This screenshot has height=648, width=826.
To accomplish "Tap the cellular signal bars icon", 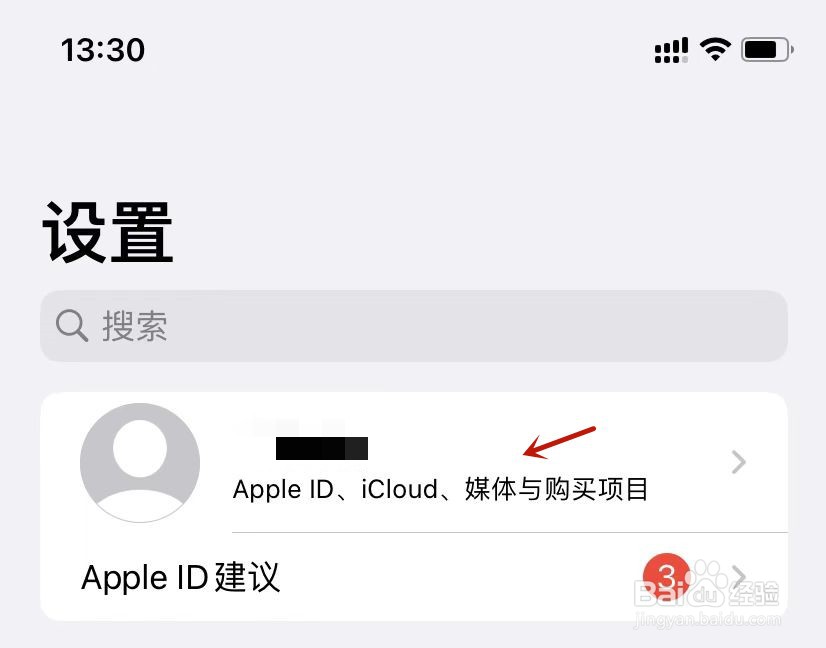I will (x=671, y=50).
